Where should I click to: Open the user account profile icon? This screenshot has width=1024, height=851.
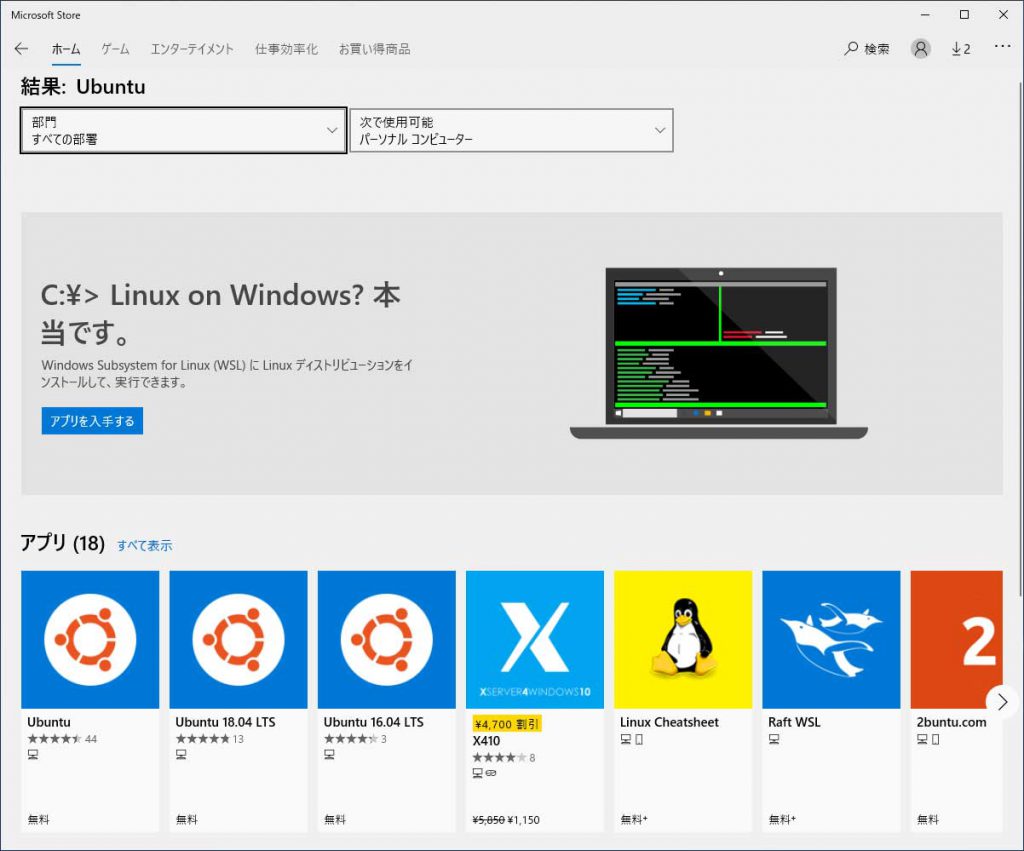tap(920, 49)
